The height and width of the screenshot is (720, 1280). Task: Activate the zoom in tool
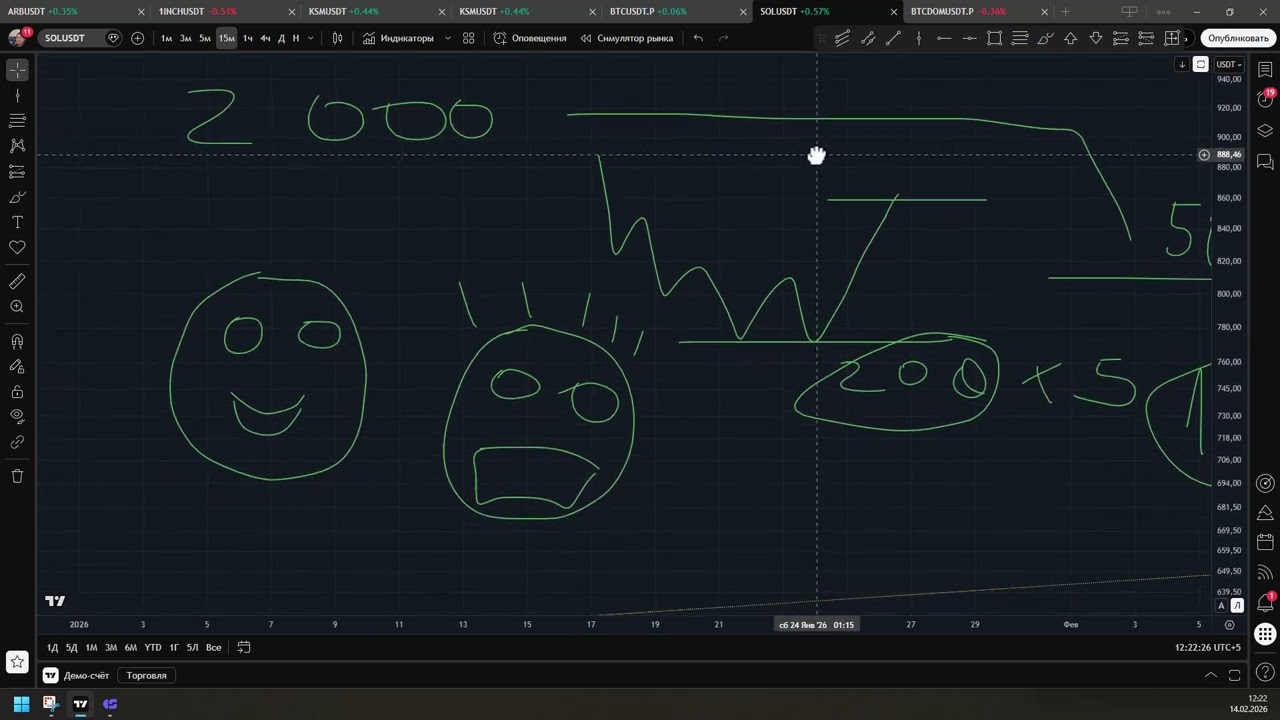(17, 307)
